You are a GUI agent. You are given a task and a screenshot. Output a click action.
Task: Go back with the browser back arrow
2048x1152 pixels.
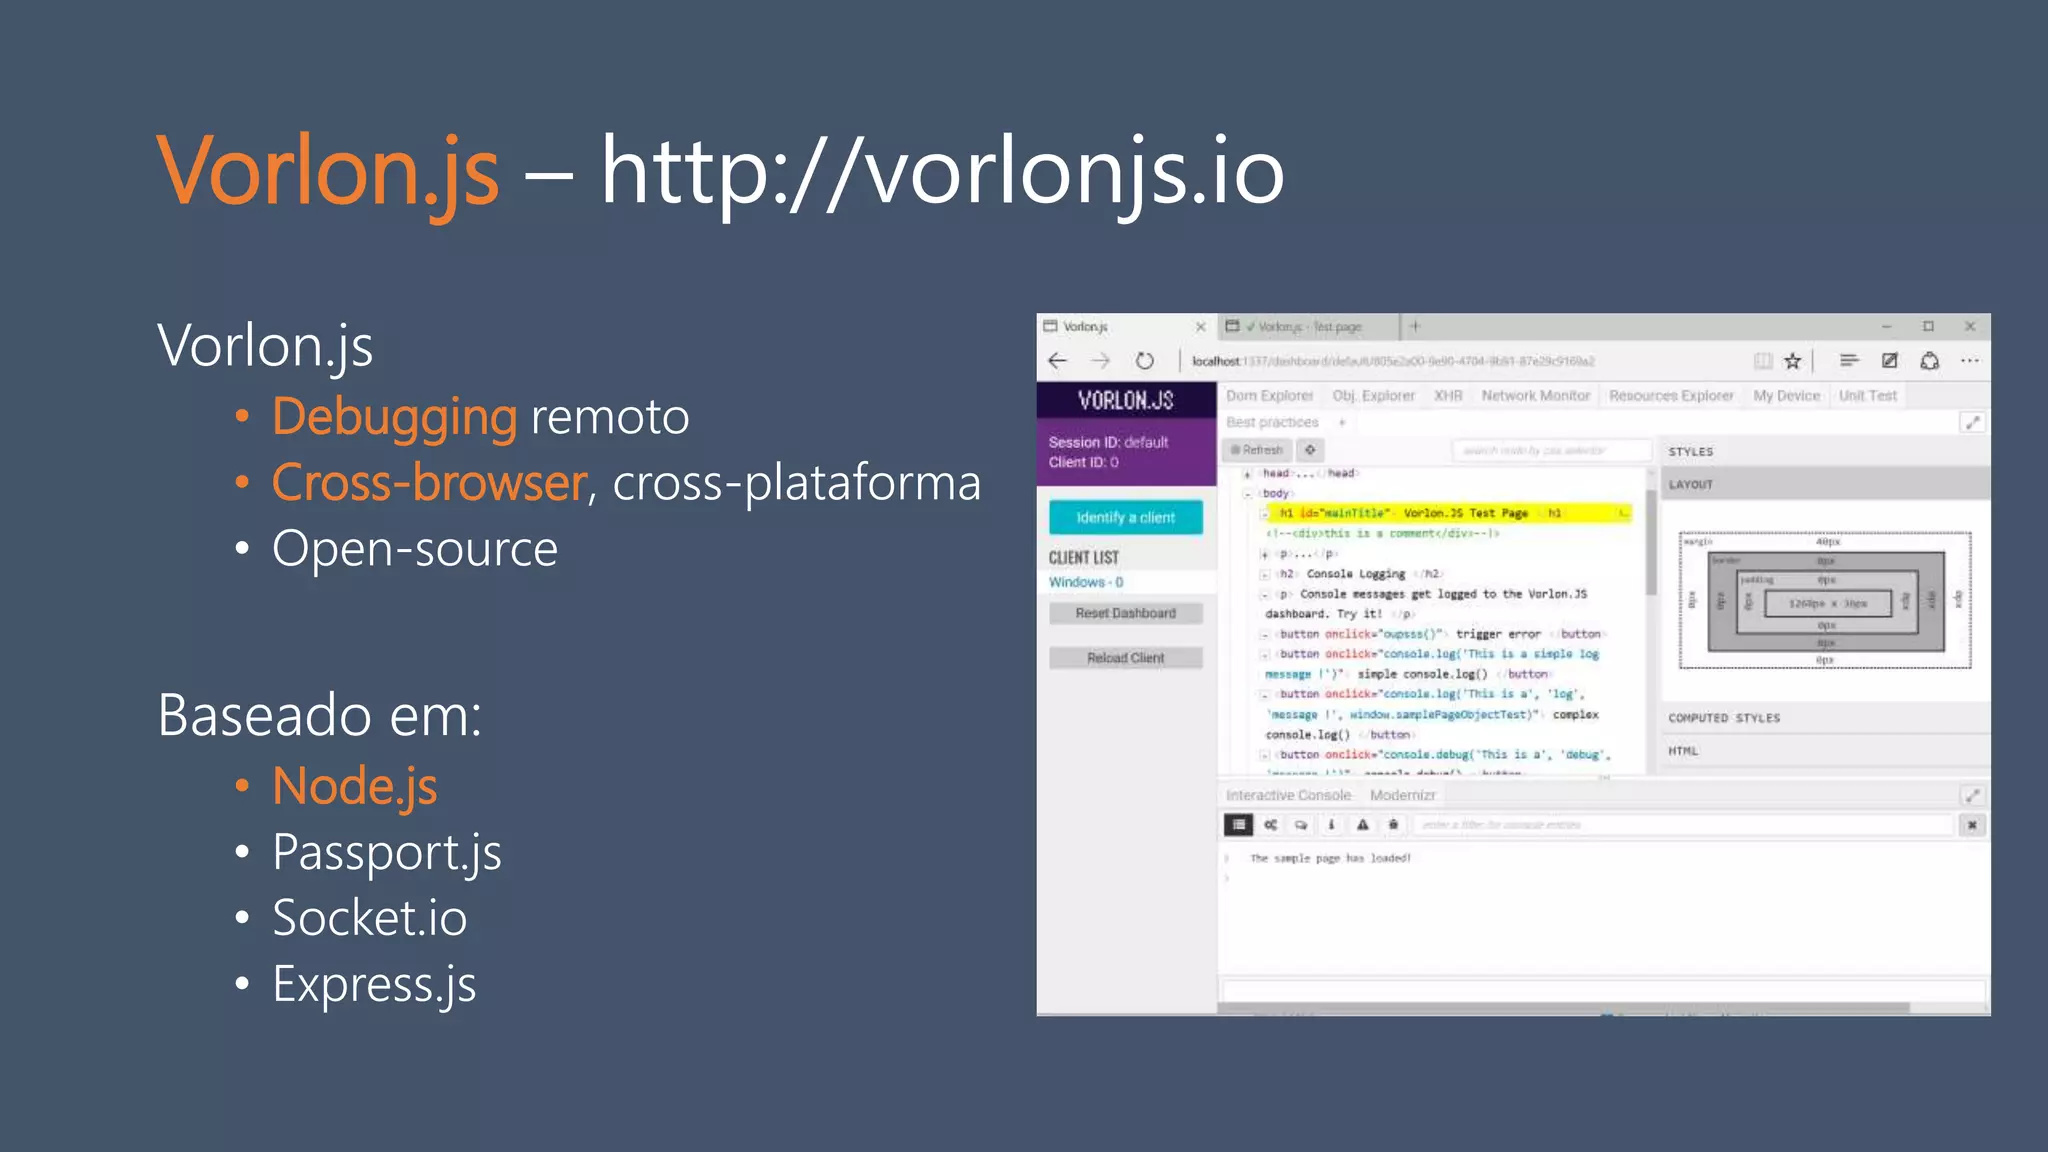click(x=1058, y=361)
